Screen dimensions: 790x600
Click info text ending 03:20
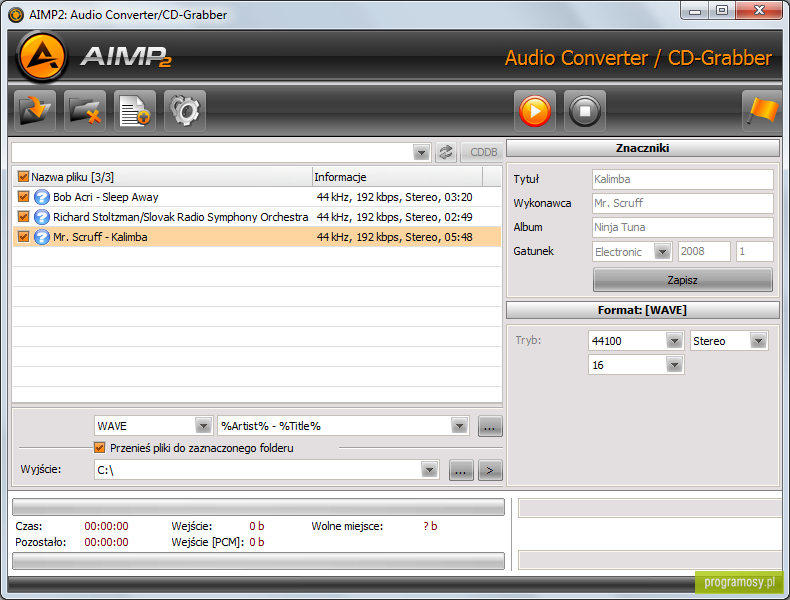coord(394,197)
